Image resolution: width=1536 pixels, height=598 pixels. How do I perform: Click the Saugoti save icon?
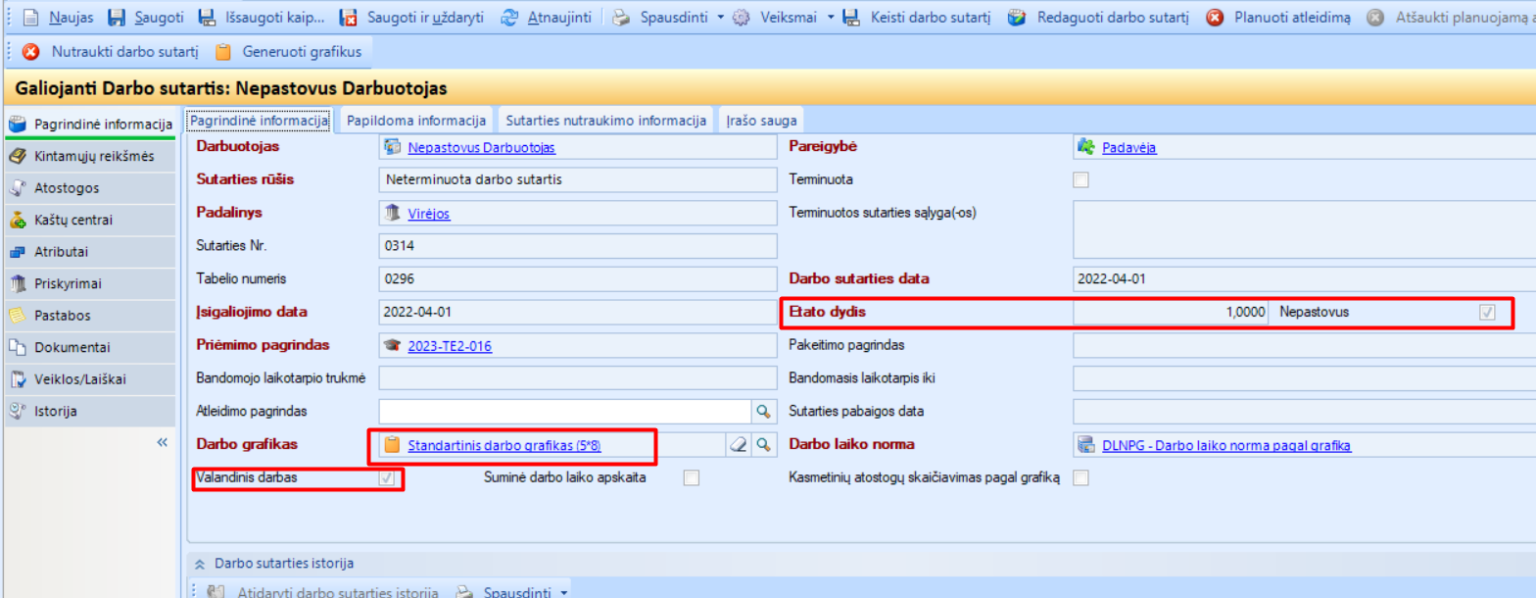116,18
